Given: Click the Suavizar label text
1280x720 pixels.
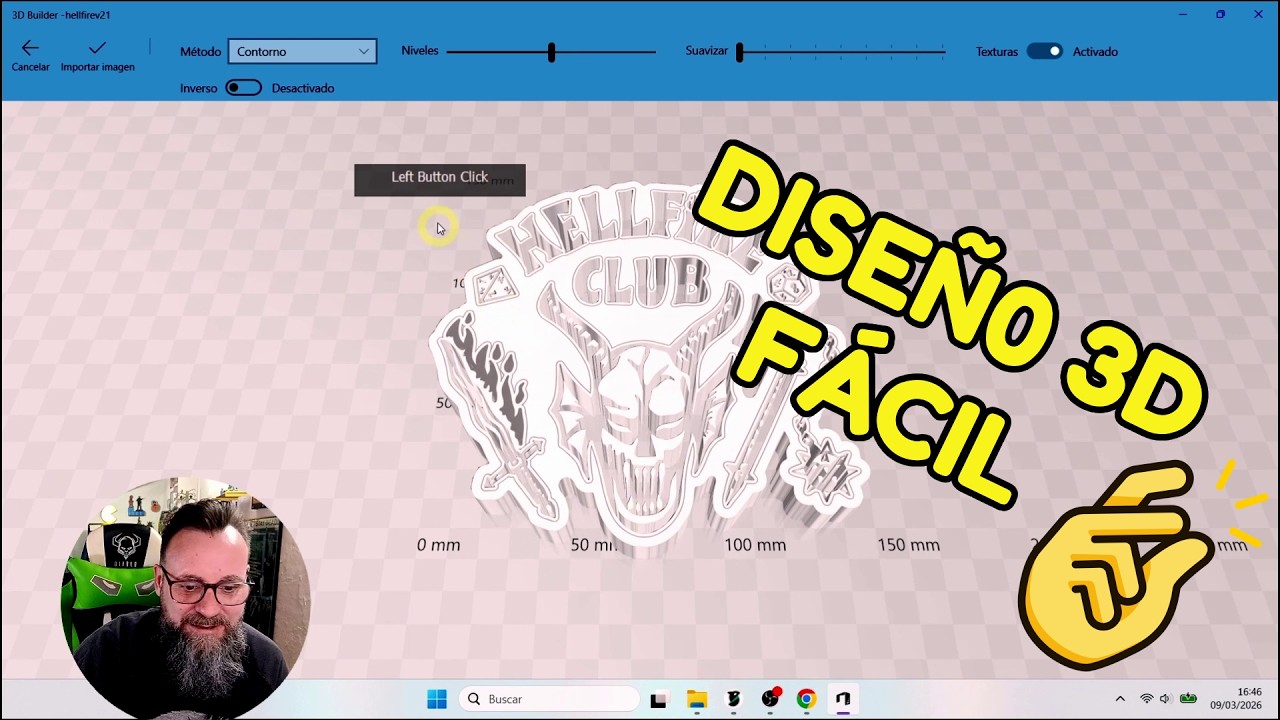Looking at the screenshot, I should (707, 51).
